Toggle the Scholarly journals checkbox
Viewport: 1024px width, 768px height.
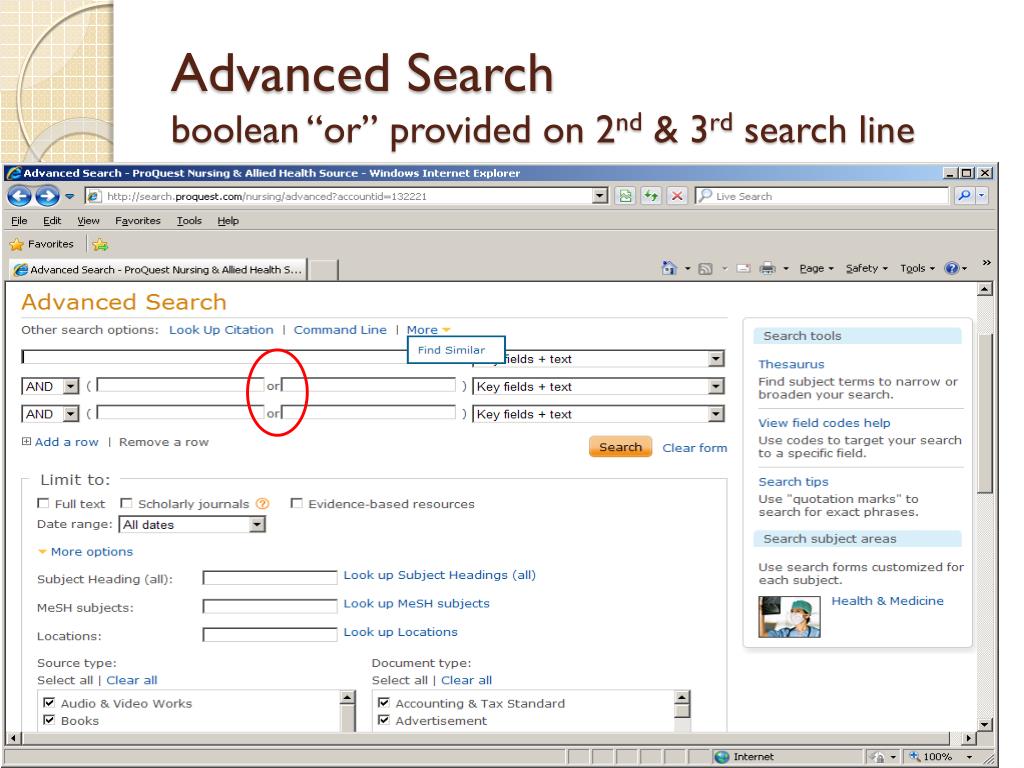(127, 503)
